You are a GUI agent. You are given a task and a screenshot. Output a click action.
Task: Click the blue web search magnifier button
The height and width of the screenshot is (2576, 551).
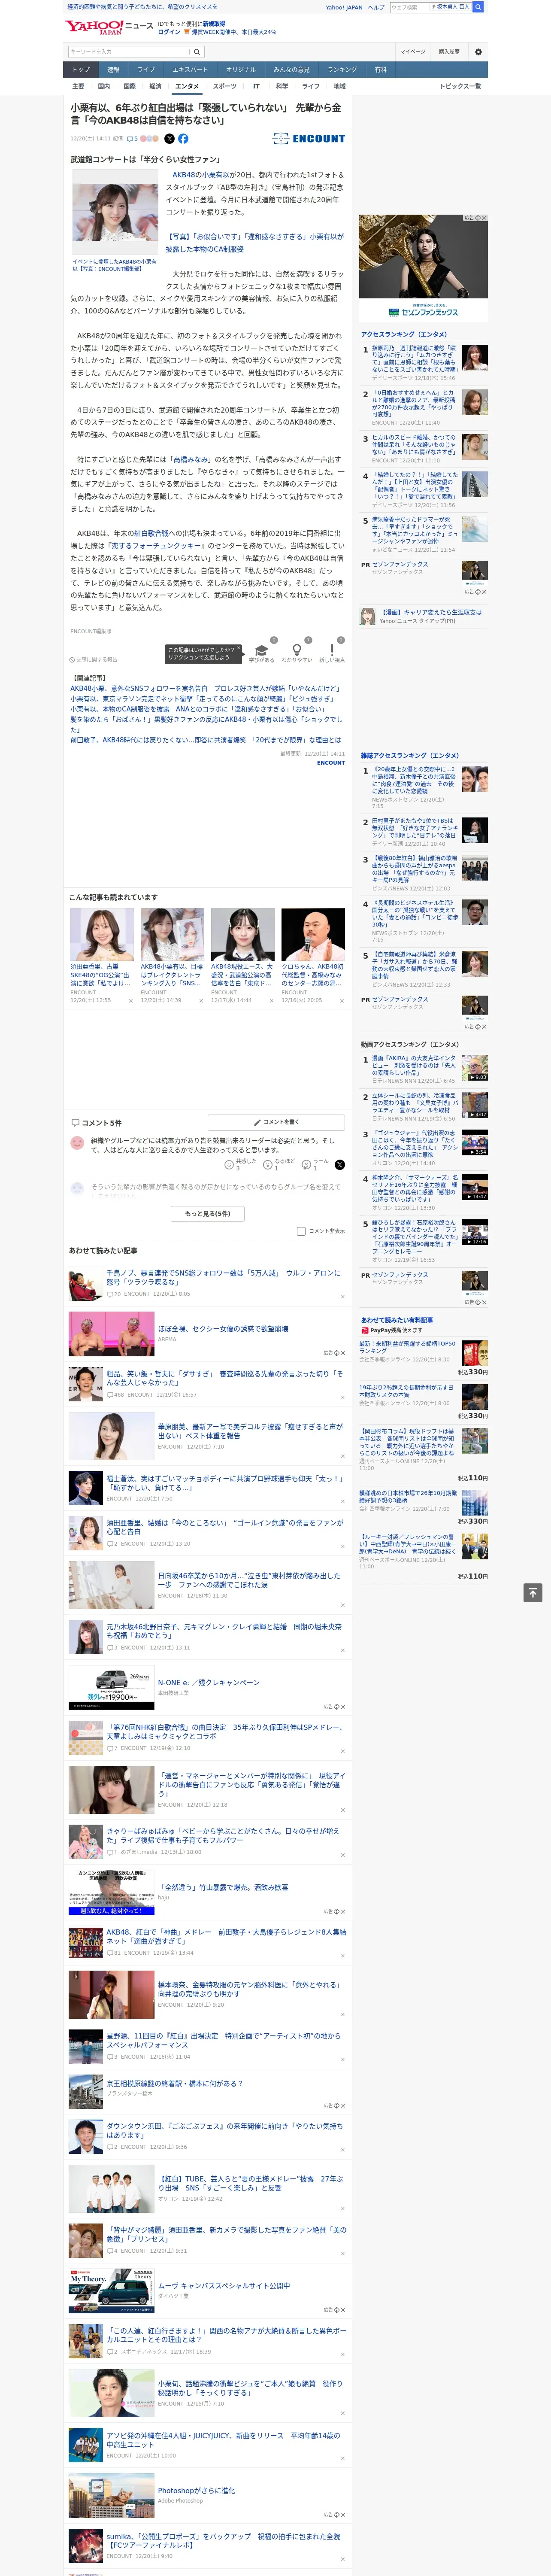478,7
